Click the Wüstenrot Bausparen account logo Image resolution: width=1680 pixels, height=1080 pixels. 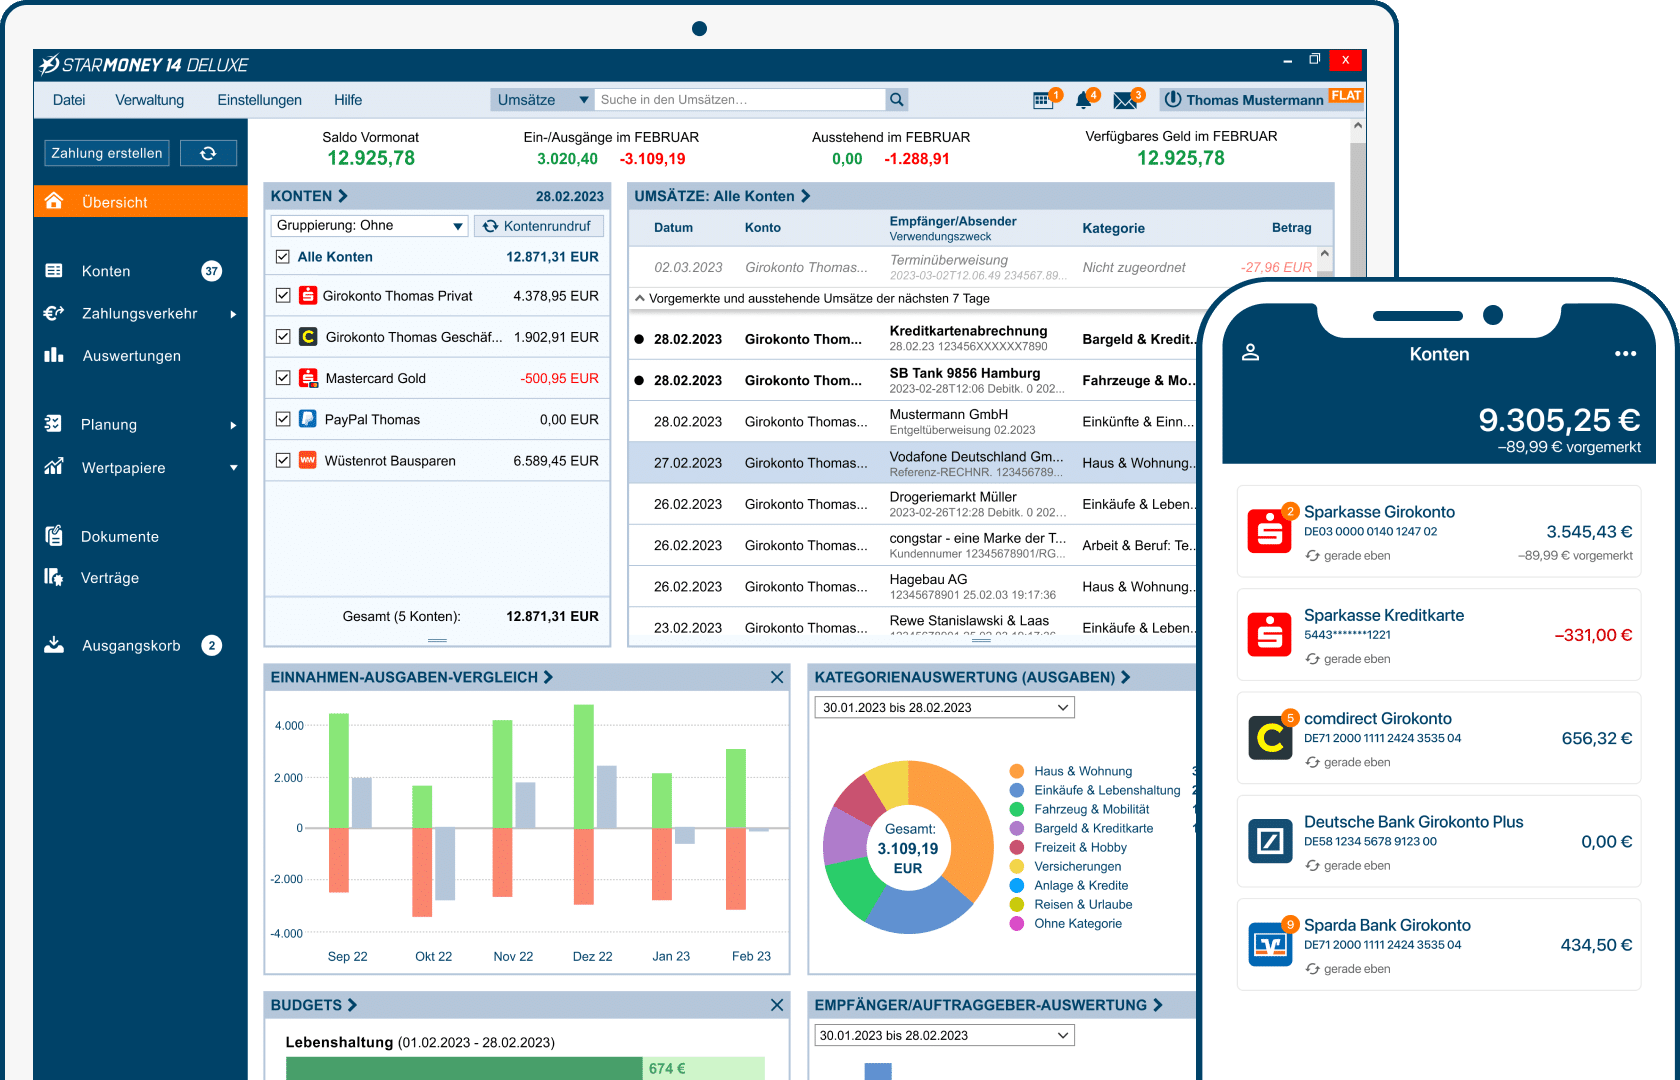(x=309, y=461)
